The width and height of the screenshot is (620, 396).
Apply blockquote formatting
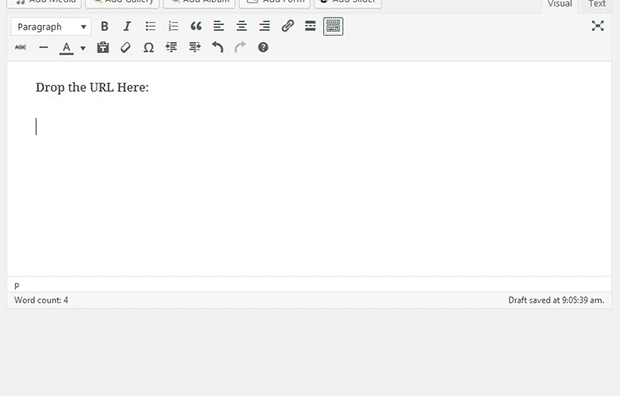point(196,27)
